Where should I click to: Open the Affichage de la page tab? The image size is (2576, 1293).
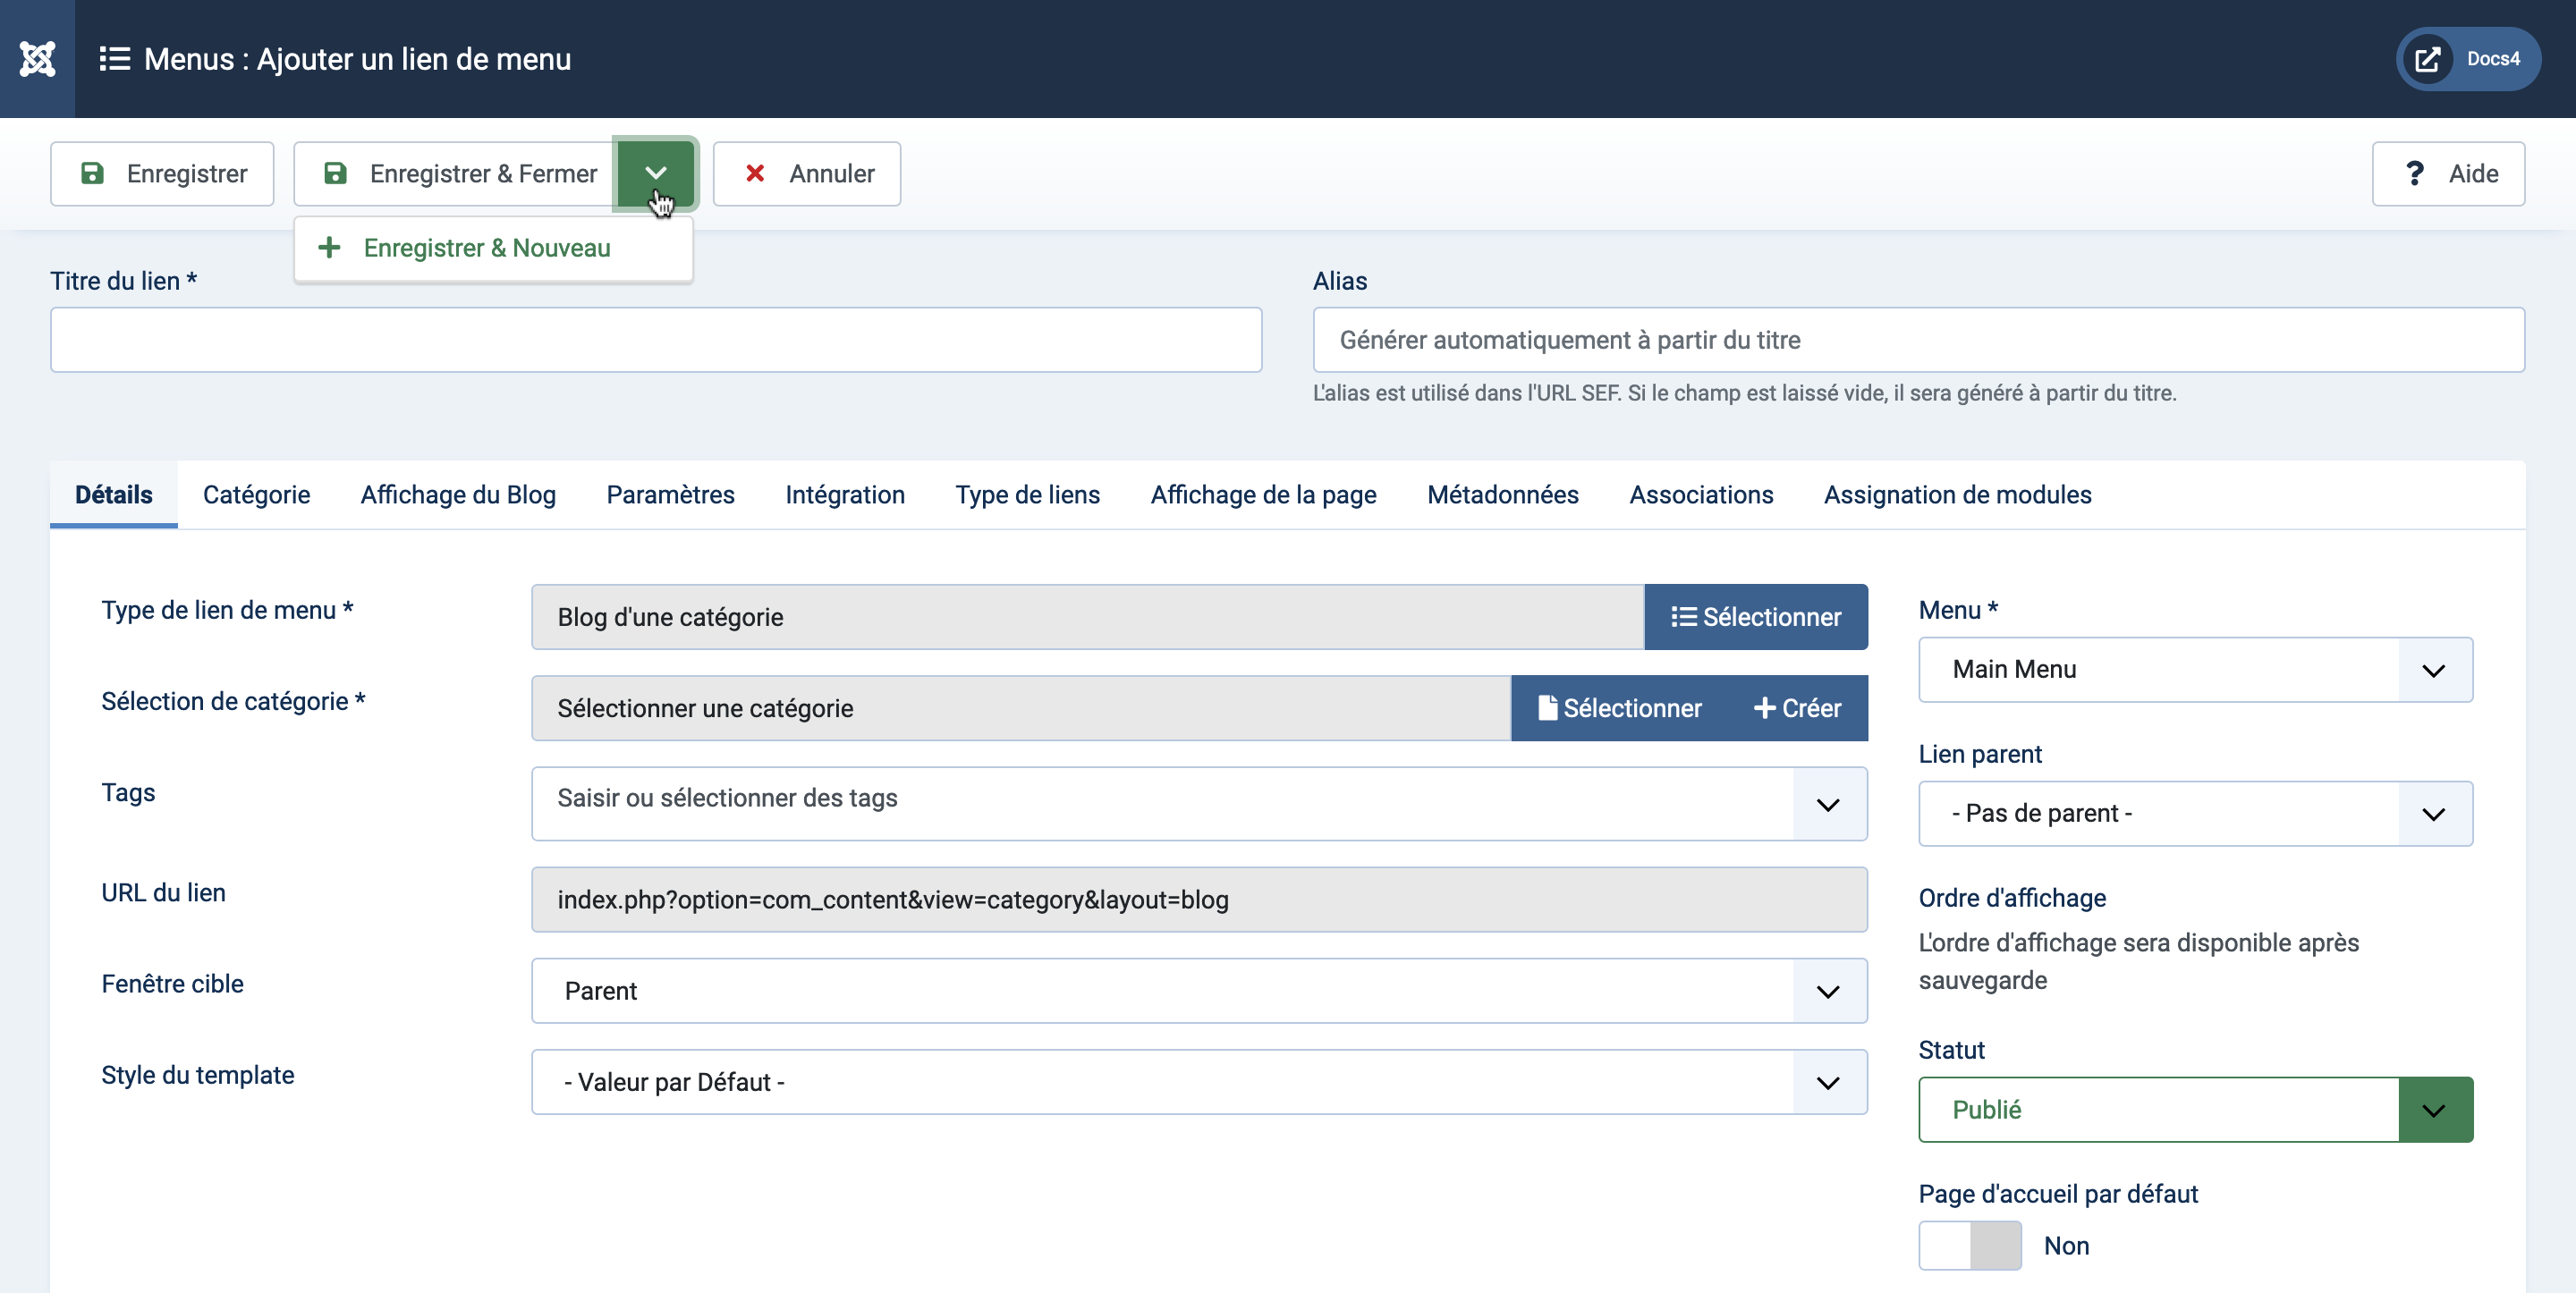(1263, 495)
